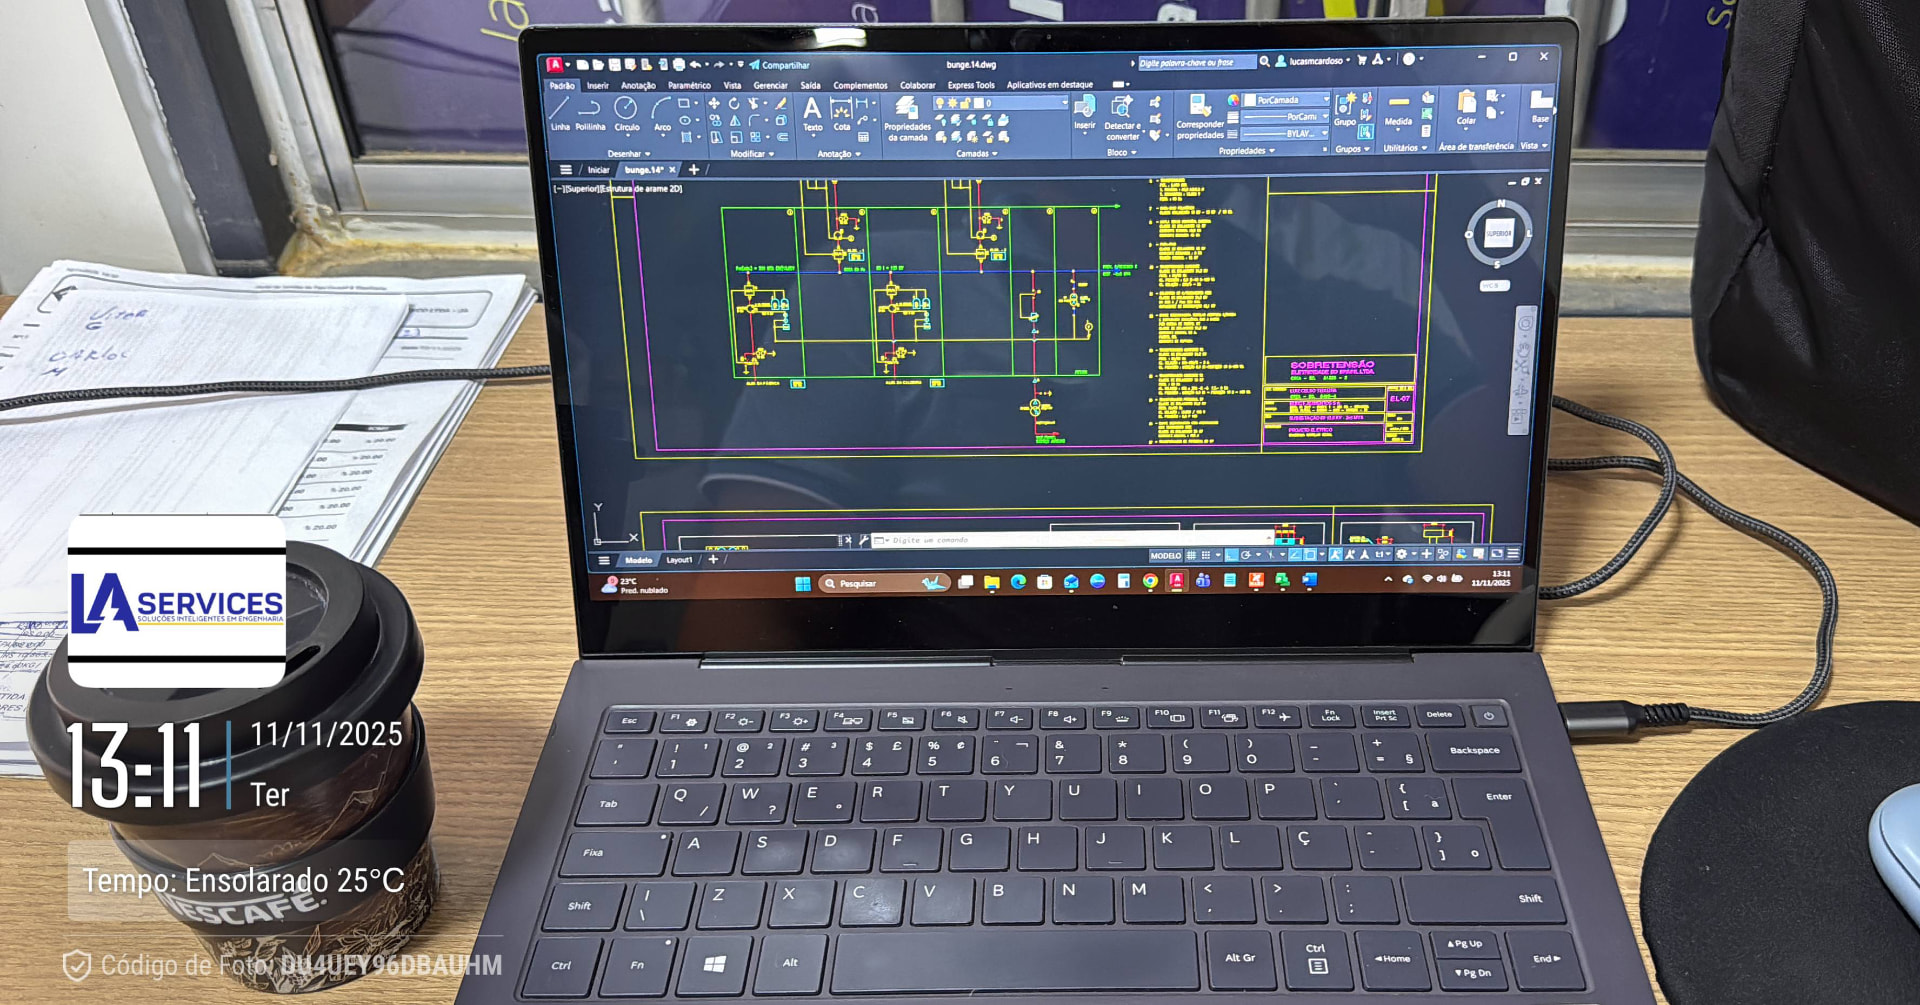Toggle object snap in status bar
Screen dimensions: 1920x1005
tap(1310, 555)
